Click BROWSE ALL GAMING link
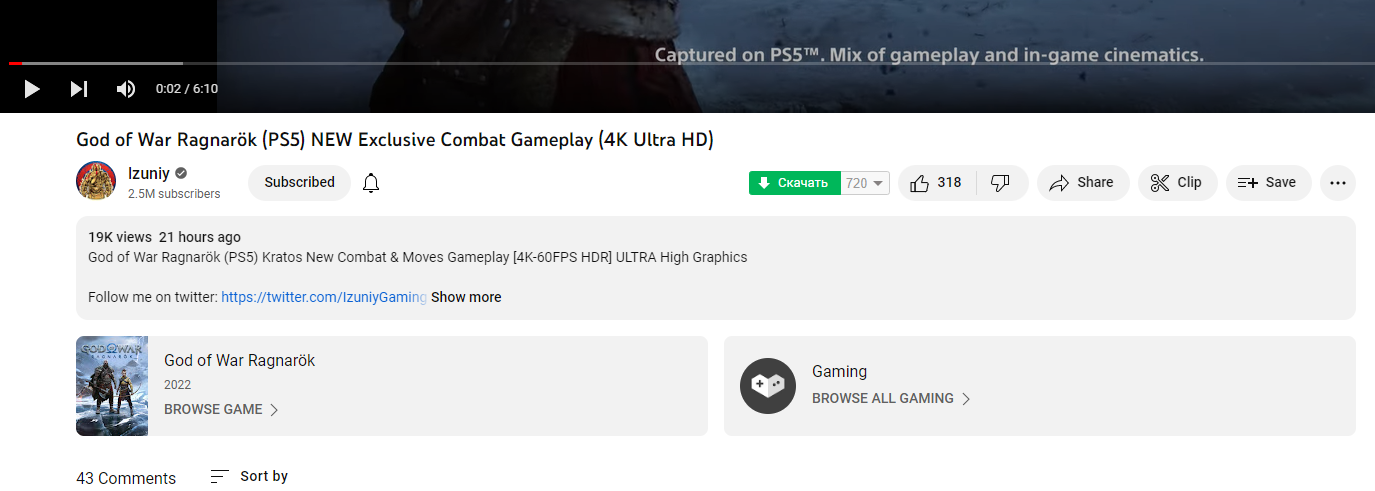 coord(891,398)
